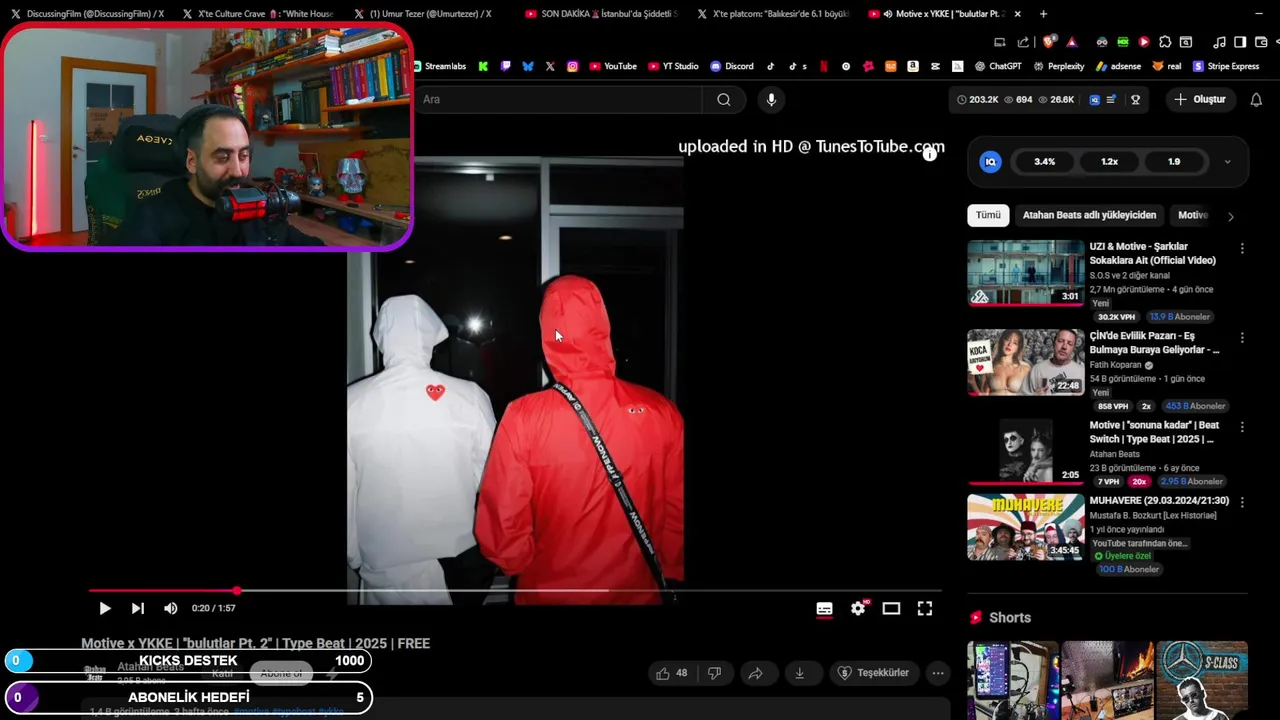This screenshot has height=720, width=1280.
Task: Open the green Kick bookmark icon
Action: [x=483, y=66]
